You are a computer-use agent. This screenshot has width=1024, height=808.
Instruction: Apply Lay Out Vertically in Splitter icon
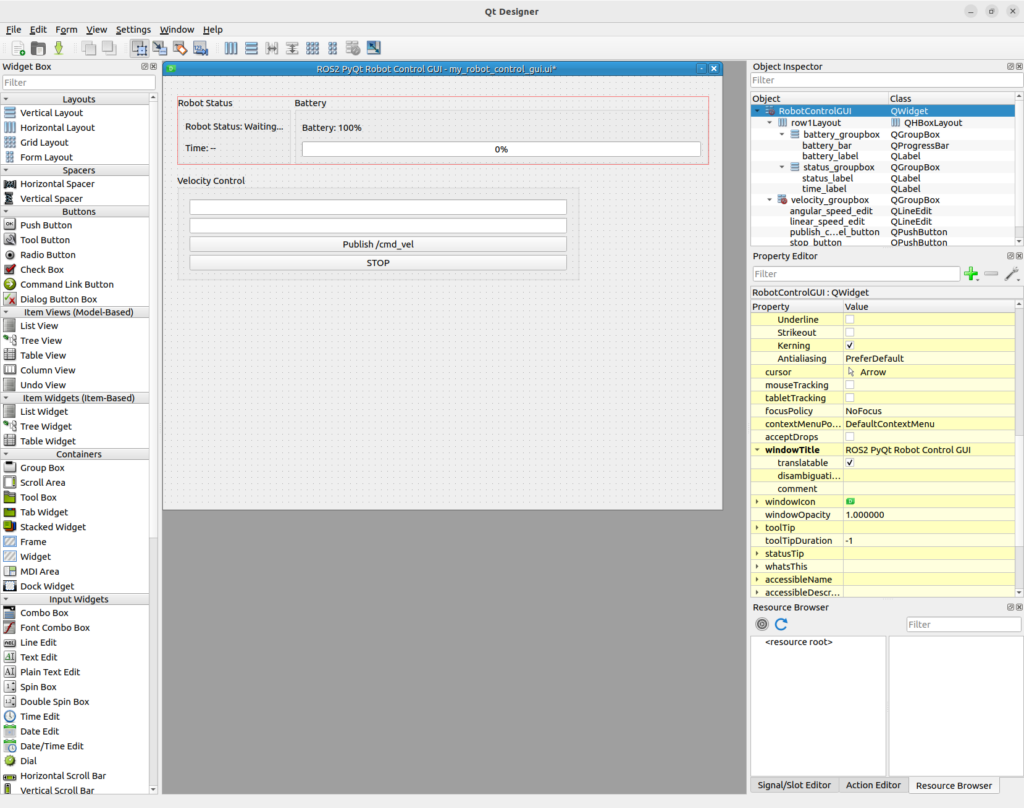point(292,48)
